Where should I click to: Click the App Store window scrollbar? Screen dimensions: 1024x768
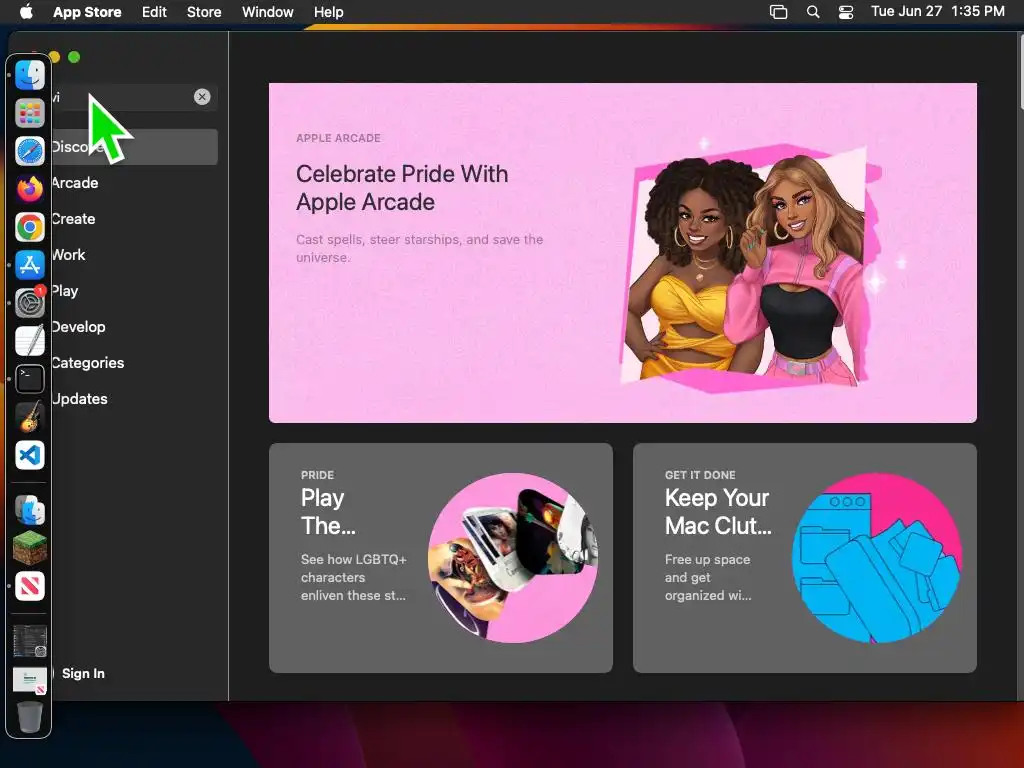pos(1020,71)
